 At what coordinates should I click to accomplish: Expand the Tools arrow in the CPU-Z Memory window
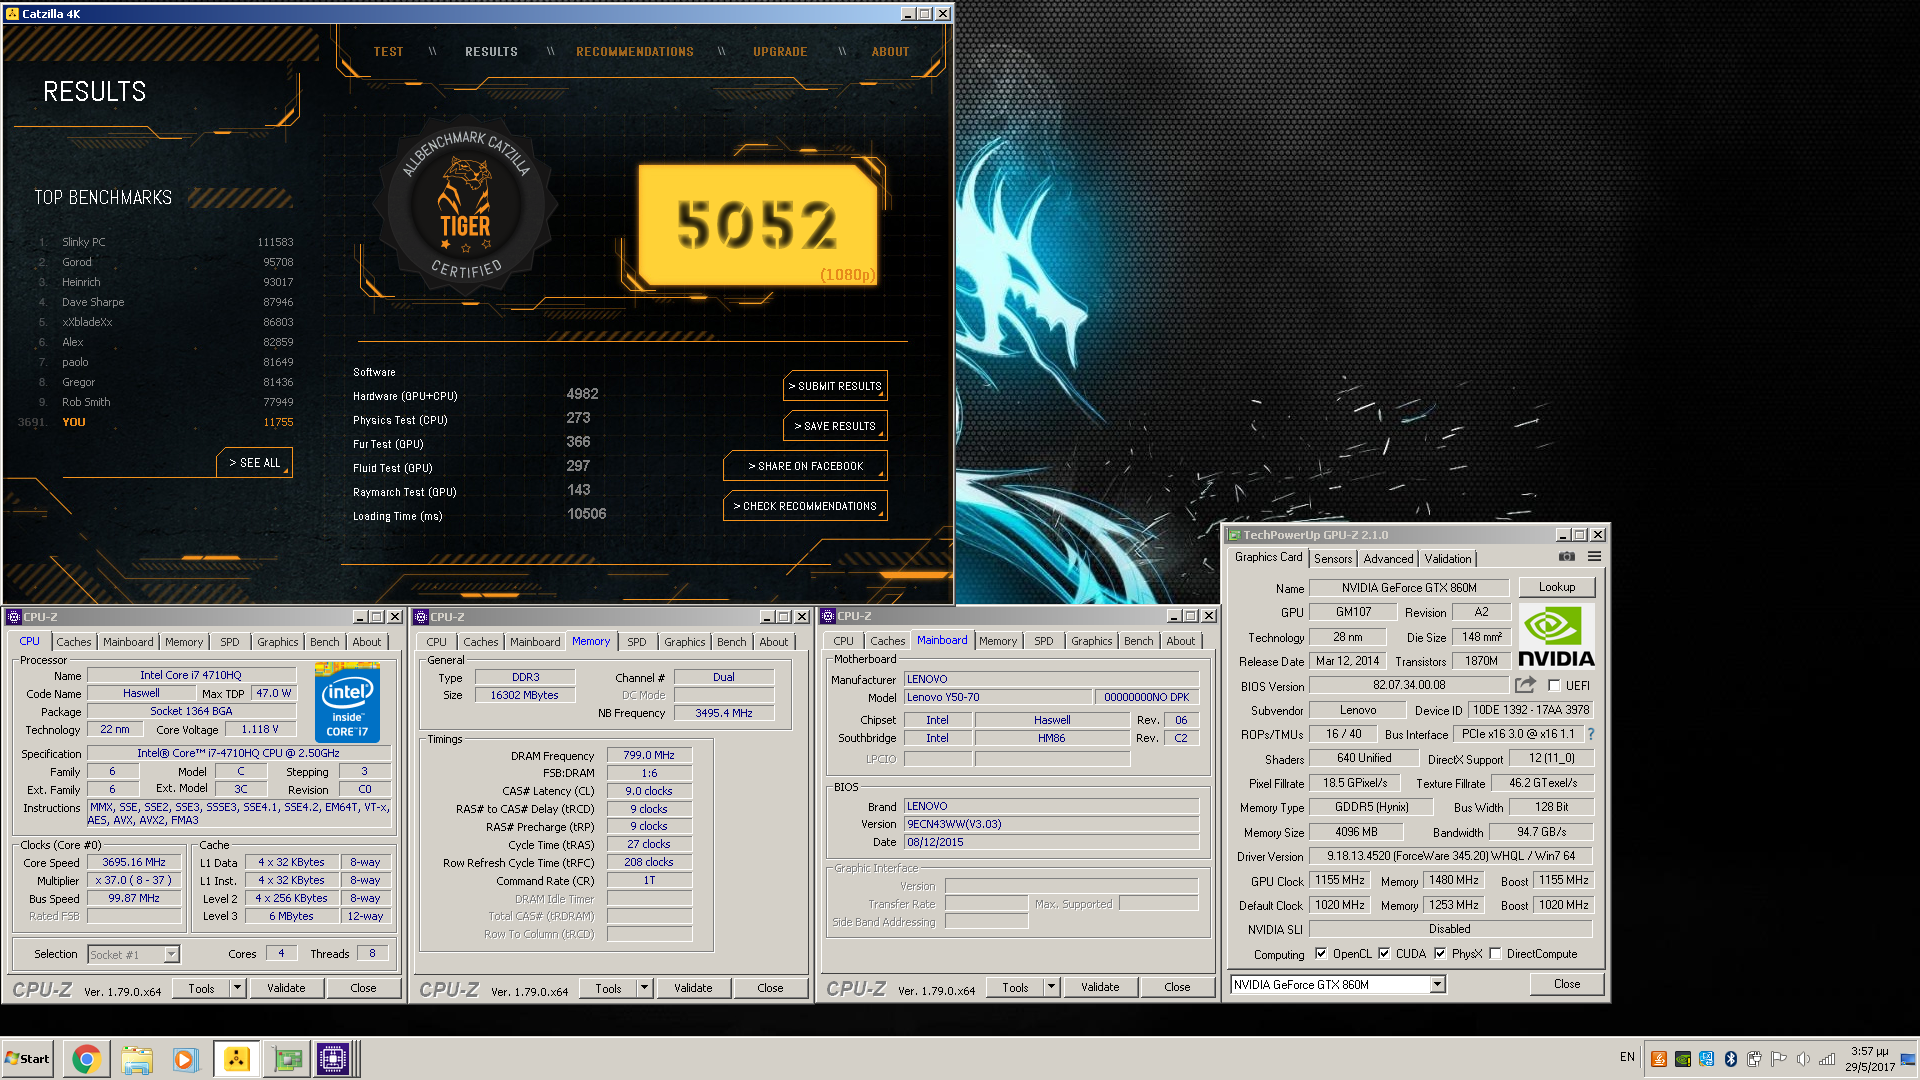click(x=645, y=988)
